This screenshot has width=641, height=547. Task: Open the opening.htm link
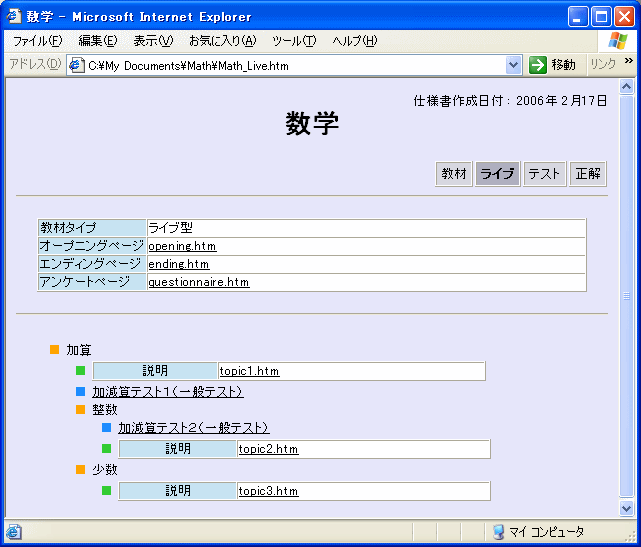pos(182,246)
